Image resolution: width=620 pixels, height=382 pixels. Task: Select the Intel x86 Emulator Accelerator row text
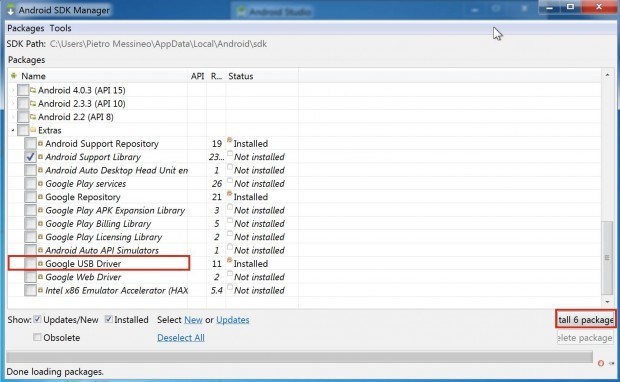tap(117, 291)
